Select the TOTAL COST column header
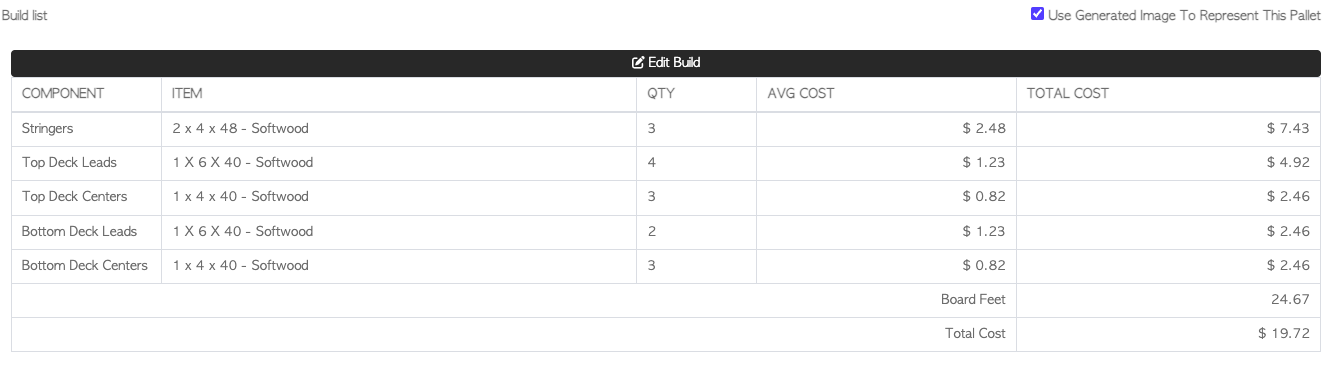The width and height of the screenshot is (1335, 369). [1068, 94]
